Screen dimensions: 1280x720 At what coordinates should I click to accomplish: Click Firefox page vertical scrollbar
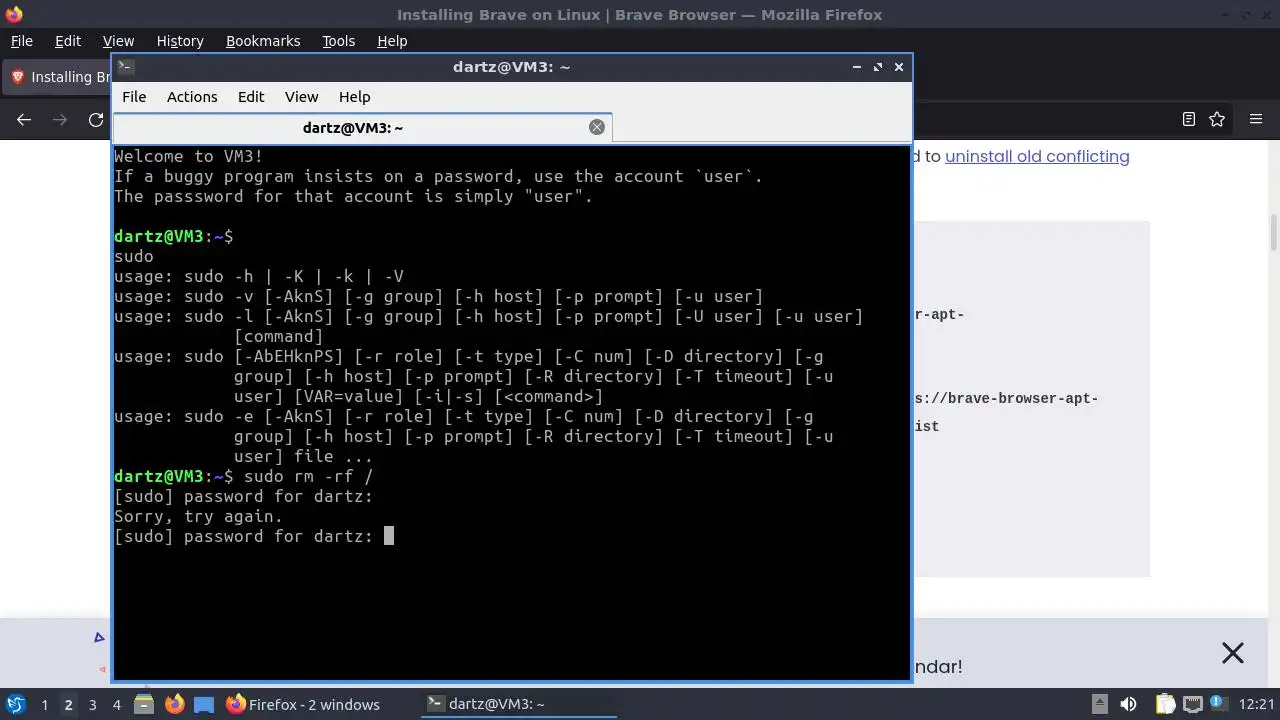pos(1274,233)
